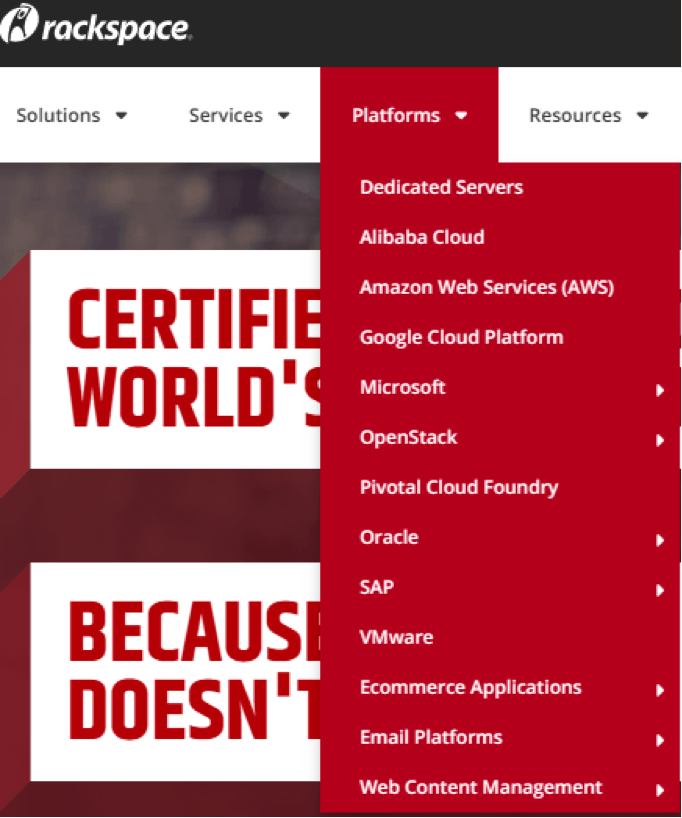Expand the SAP submenu arrow
Image resolution: width=682 pixels, height=818 pixels.
660,591
